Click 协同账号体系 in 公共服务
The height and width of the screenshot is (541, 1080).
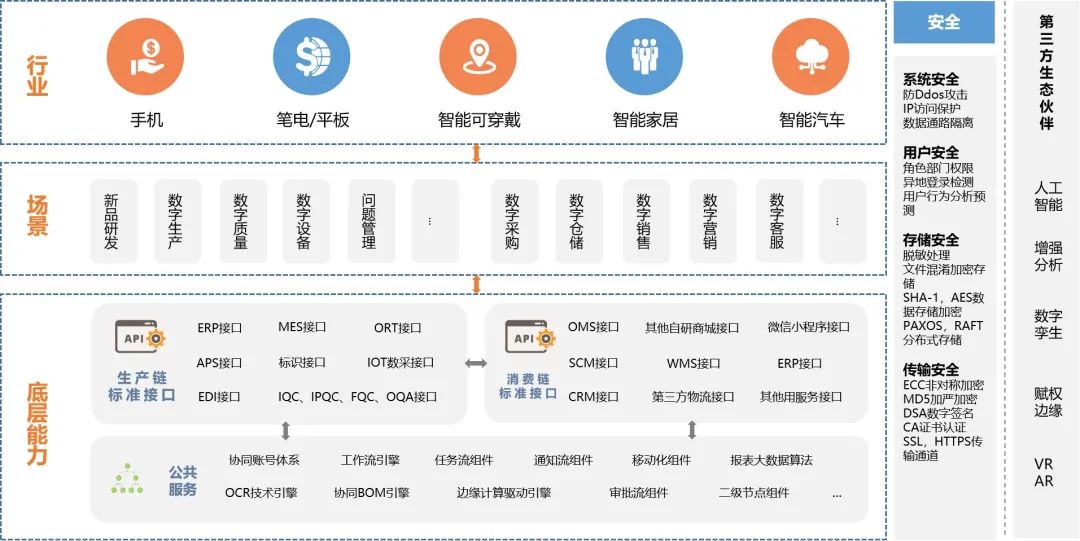(264, 460)
